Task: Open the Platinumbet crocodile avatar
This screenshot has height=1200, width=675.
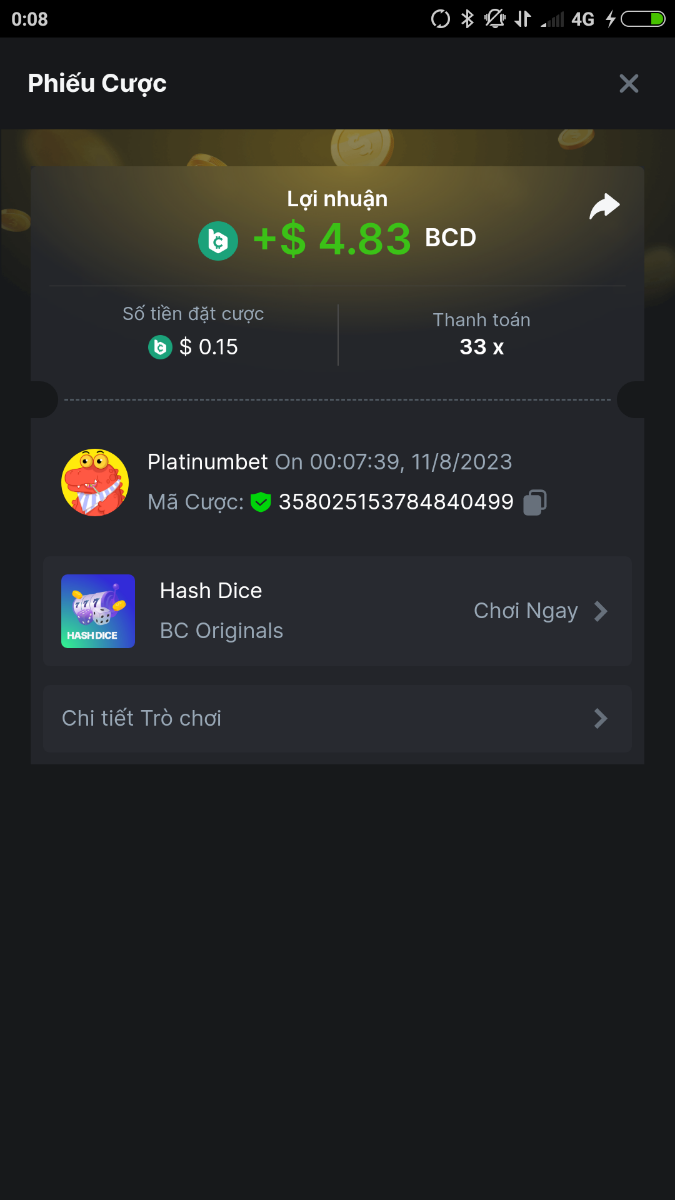Action: tap(95, 482)
